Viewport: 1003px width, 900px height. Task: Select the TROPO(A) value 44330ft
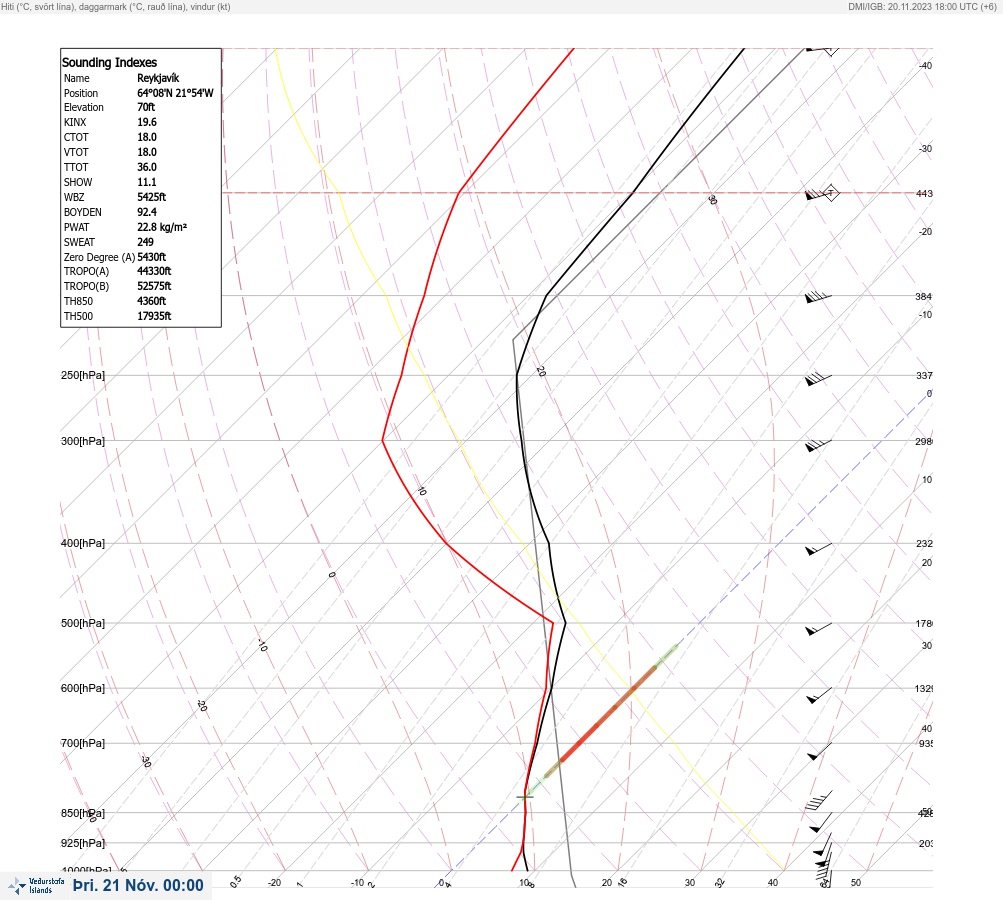point(154,271)
